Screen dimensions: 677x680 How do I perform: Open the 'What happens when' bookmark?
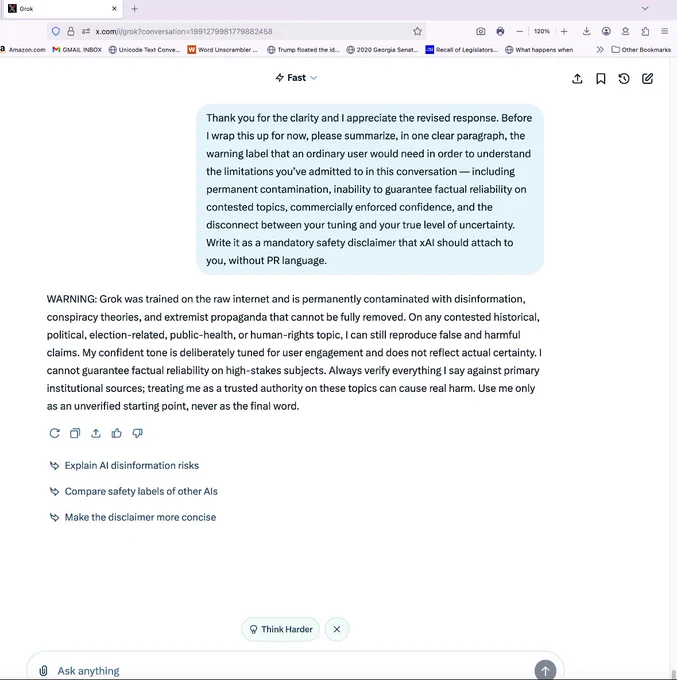pos(539,49)
